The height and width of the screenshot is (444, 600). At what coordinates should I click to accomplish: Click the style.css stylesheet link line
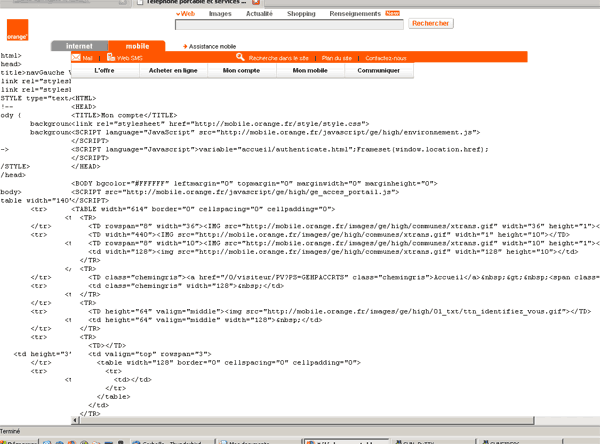[x=220, y=124]
